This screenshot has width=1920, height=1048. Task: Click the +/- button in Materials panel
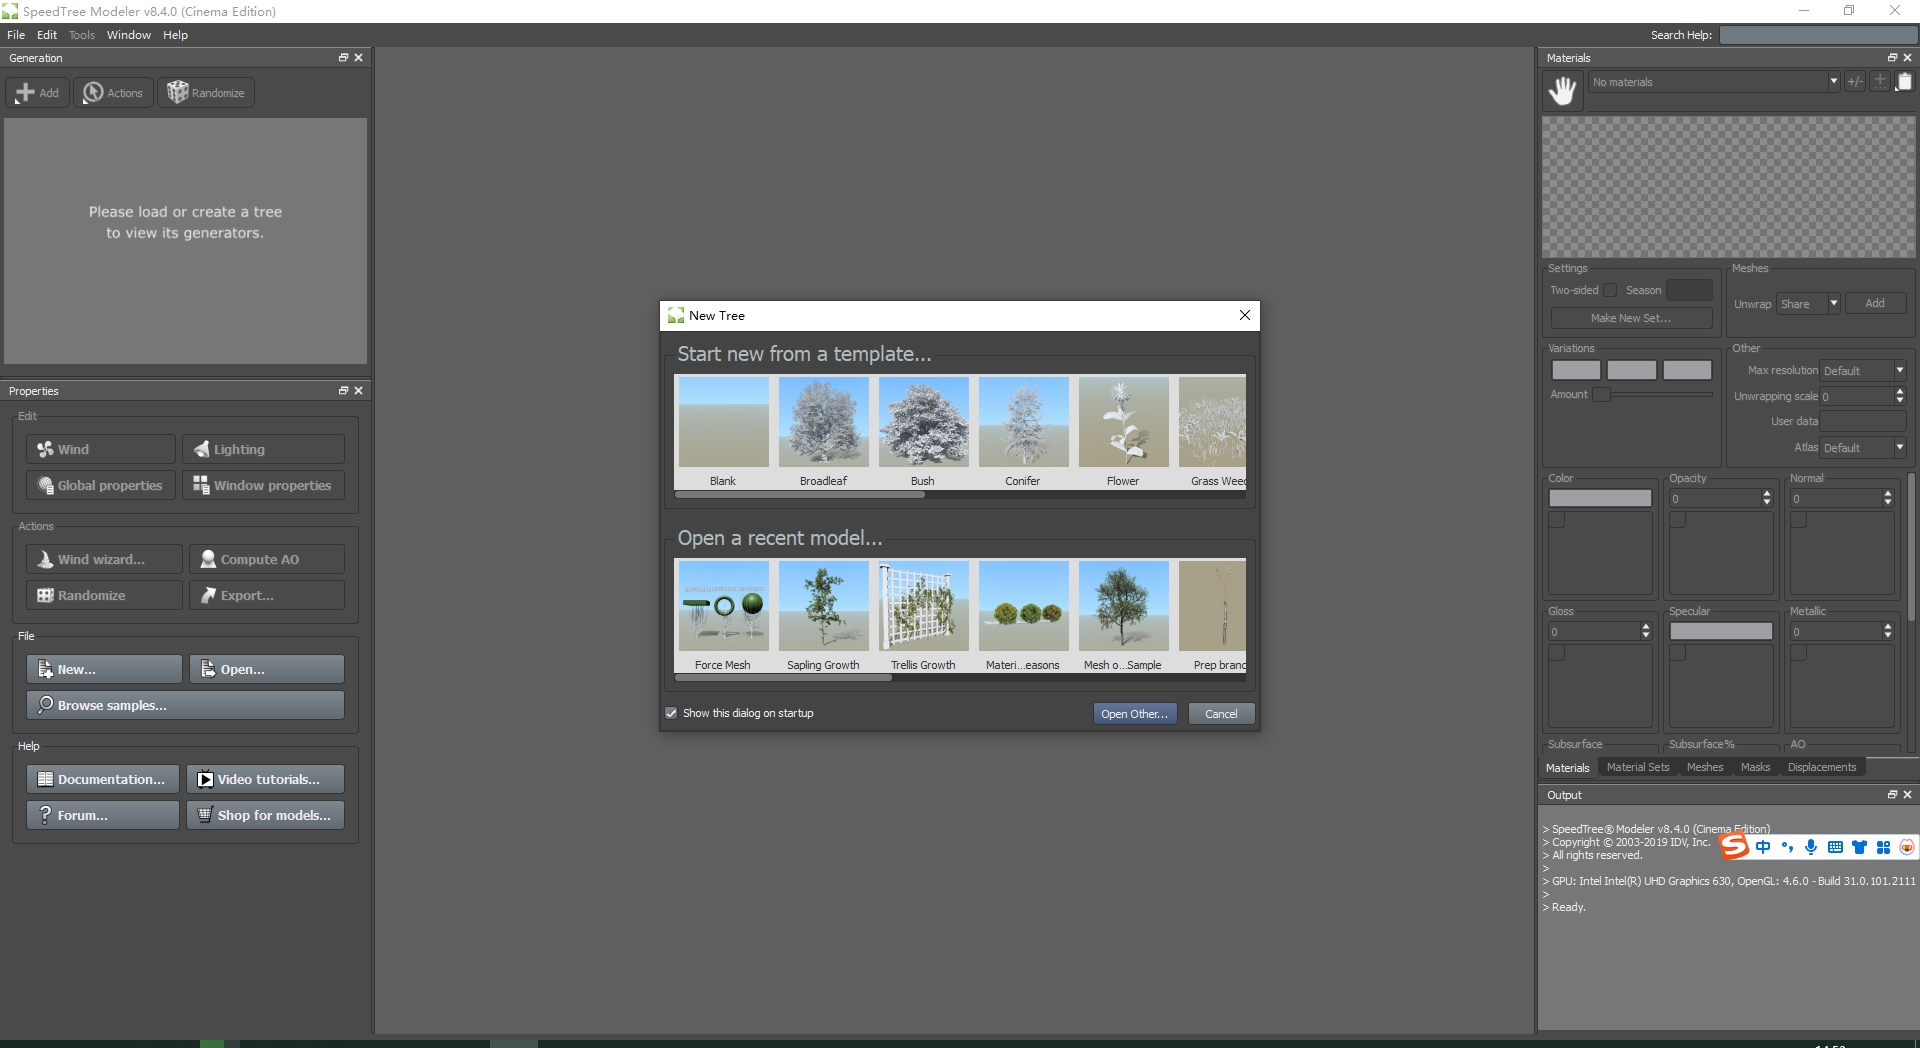1855,82
